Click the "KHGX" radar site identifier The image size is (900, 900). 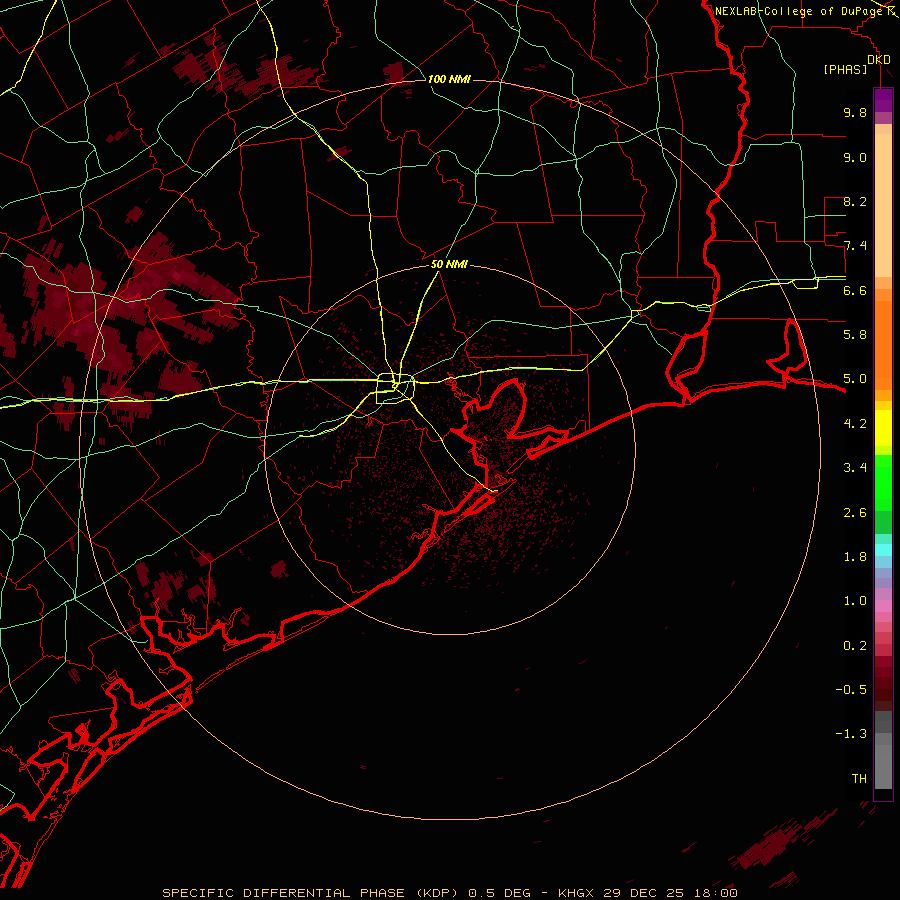coord(575,893)
